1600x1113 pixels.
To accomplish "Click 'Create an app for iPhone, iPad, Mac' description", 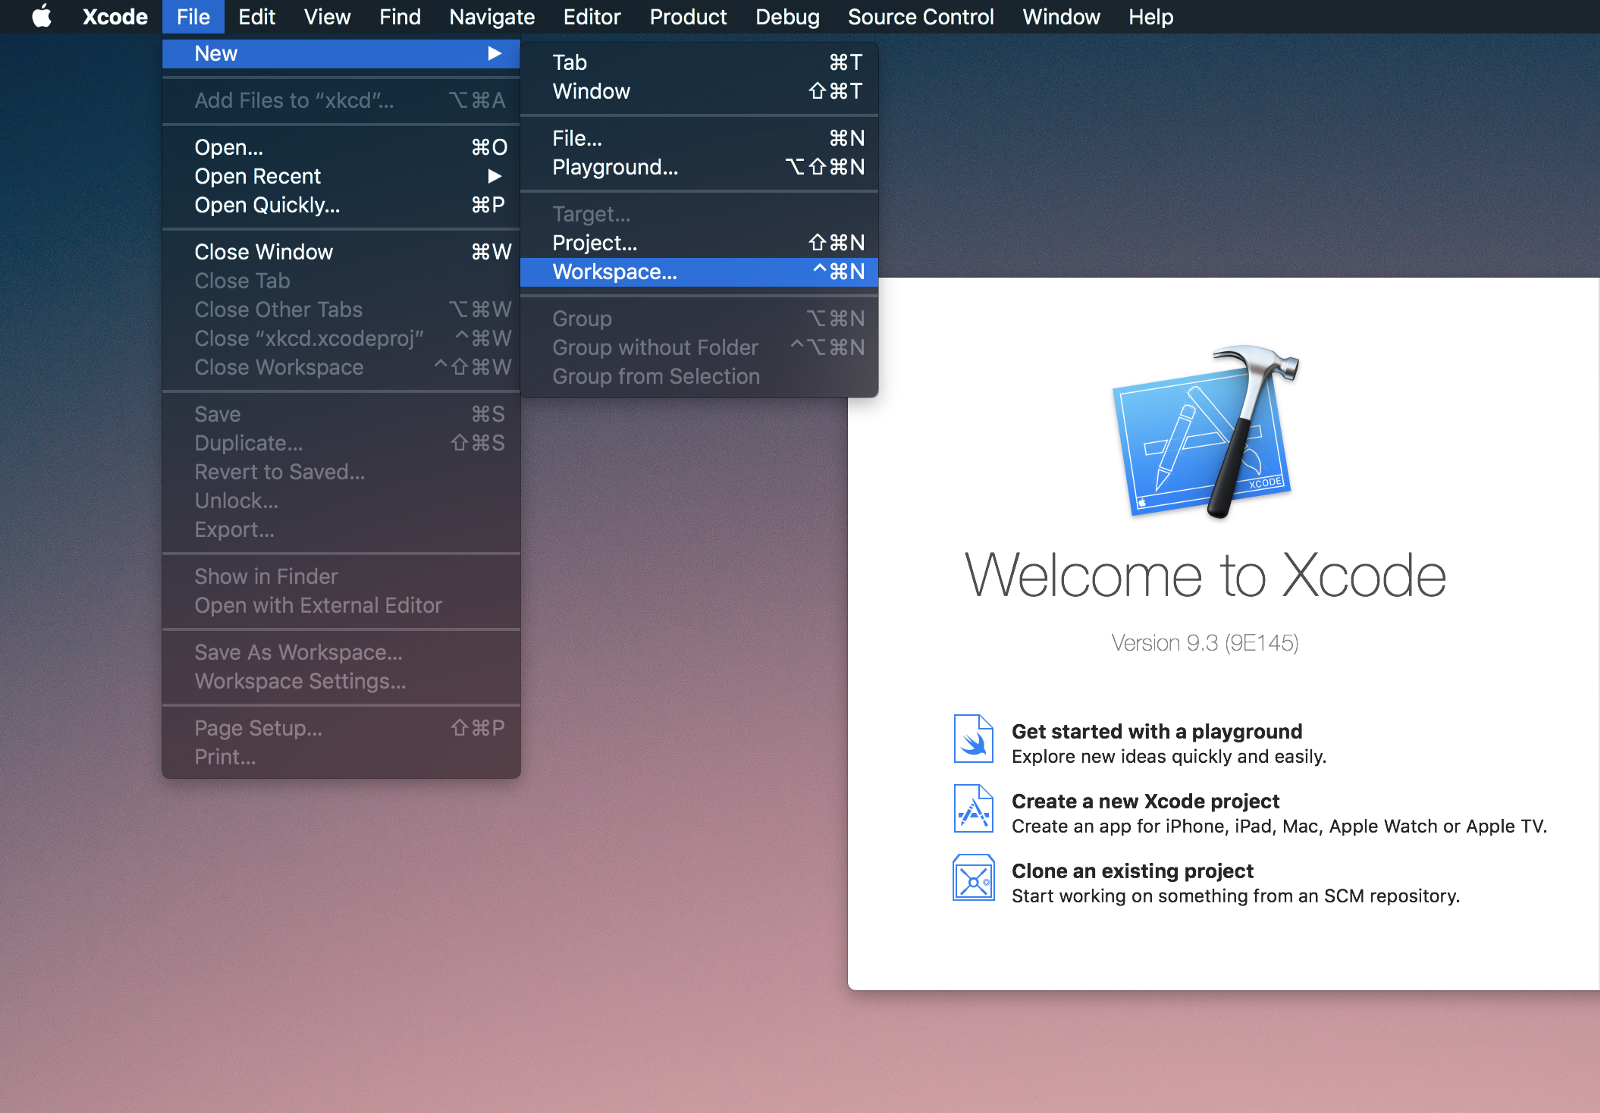I will click(x=1279, y=827).
